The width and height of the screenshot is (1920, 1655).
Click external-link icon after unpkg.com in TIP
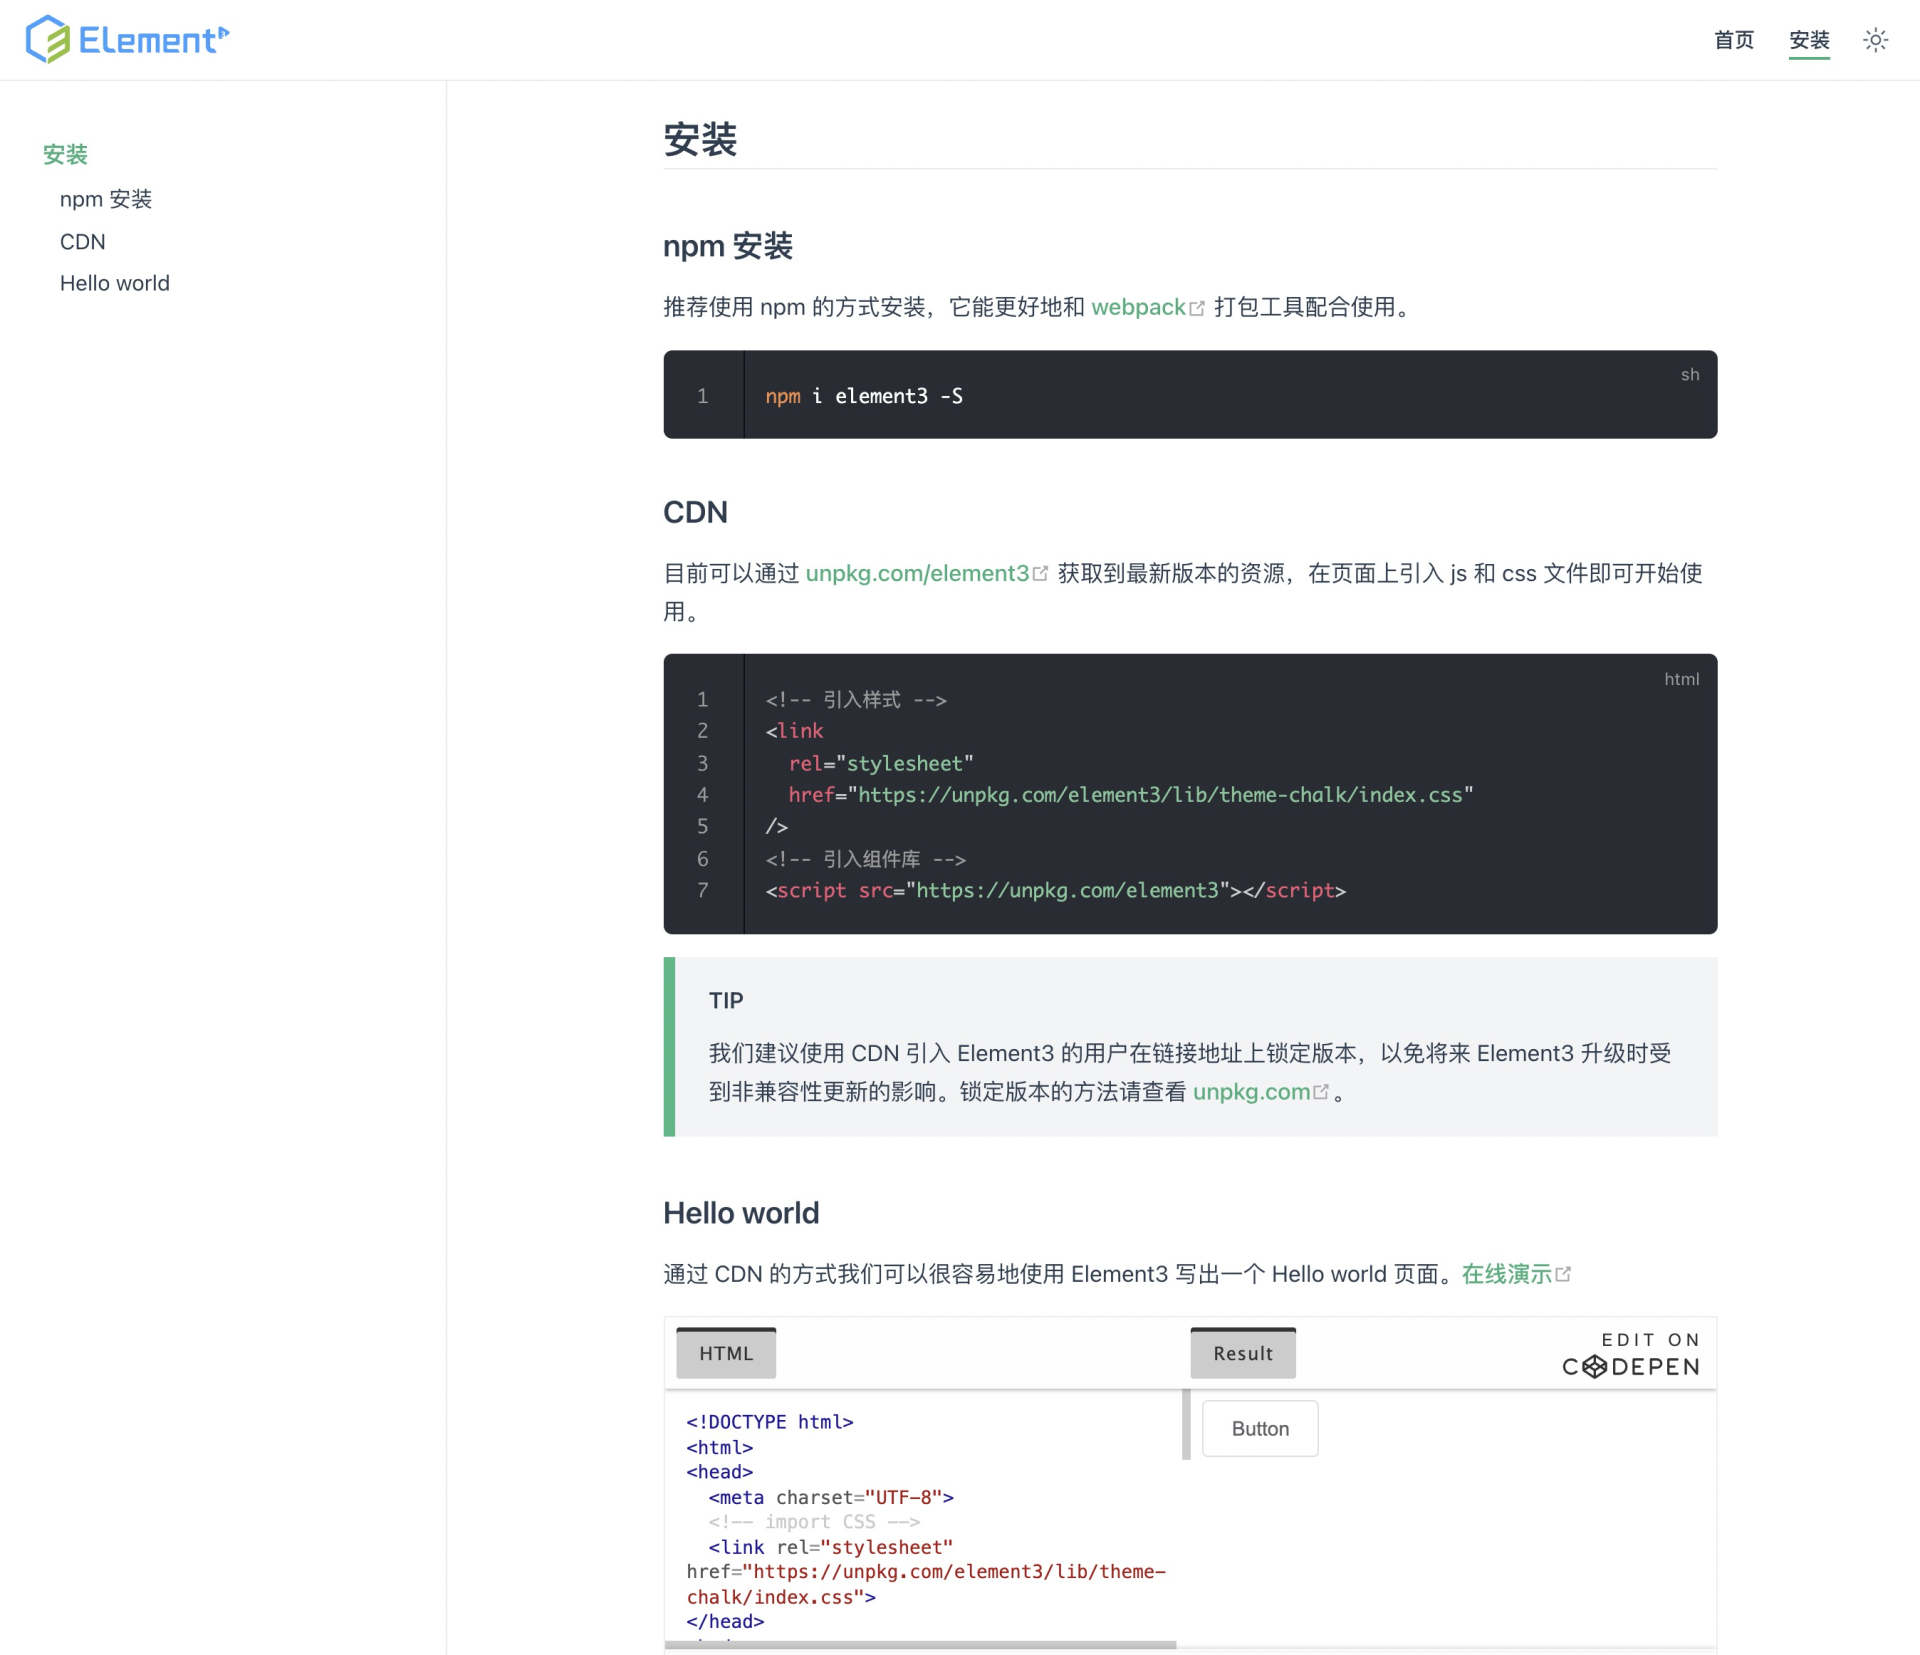1321,1092
